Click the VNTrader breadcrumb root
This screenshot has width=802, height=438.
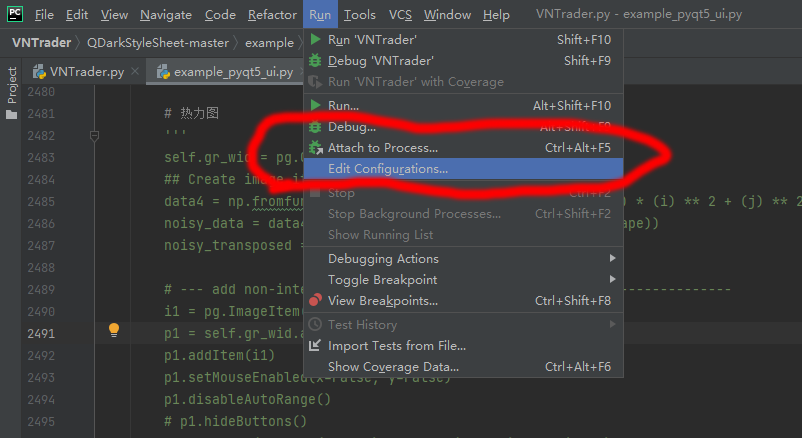[41, 43]
